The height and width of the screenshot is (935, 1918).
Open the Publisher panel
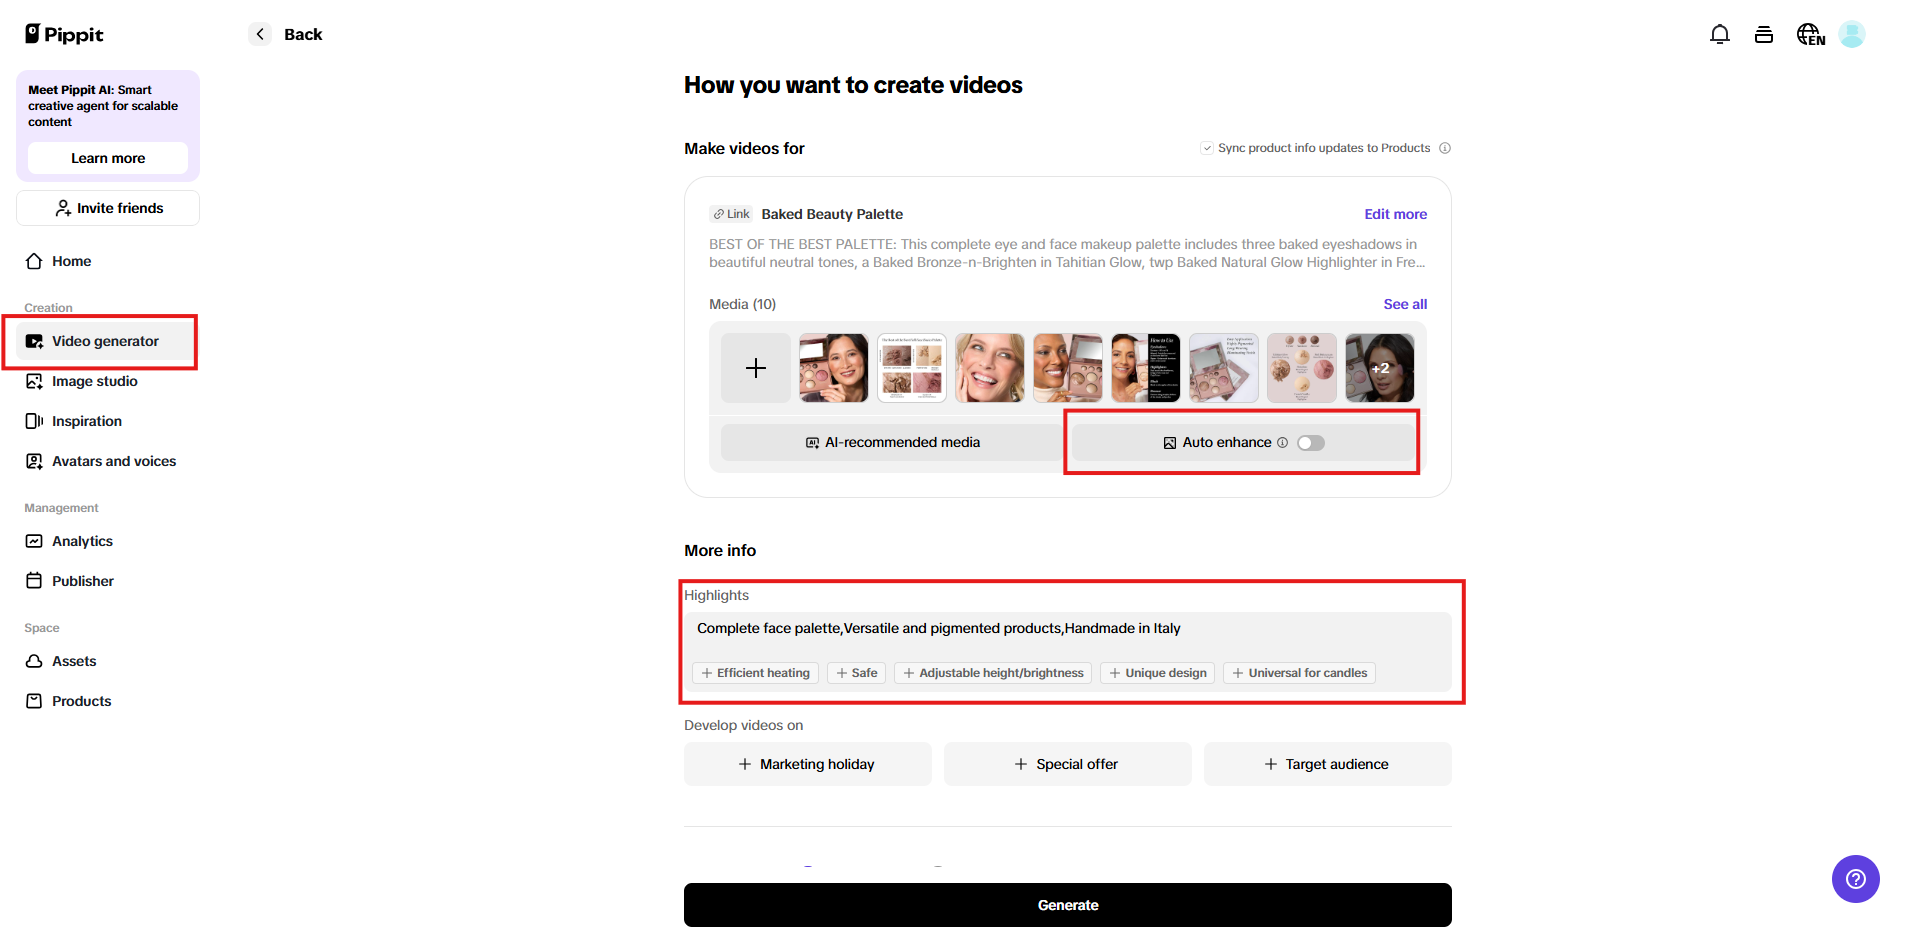pyautogui.click(x=82, y=581)
